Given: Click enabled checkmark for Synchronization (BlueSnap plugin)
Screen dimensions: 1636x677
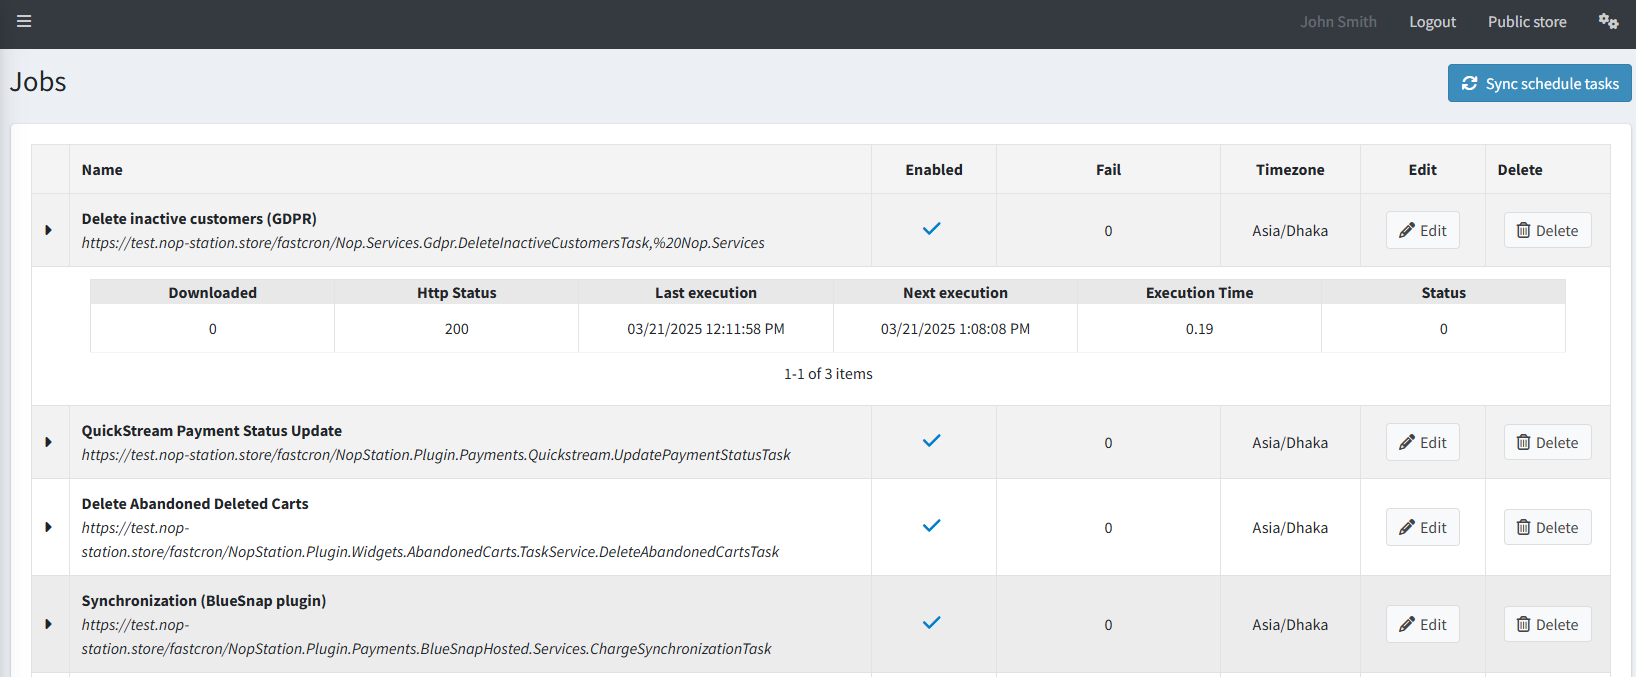Looking at the screenshot, I should pyautogui.click(x=932, y=623).
